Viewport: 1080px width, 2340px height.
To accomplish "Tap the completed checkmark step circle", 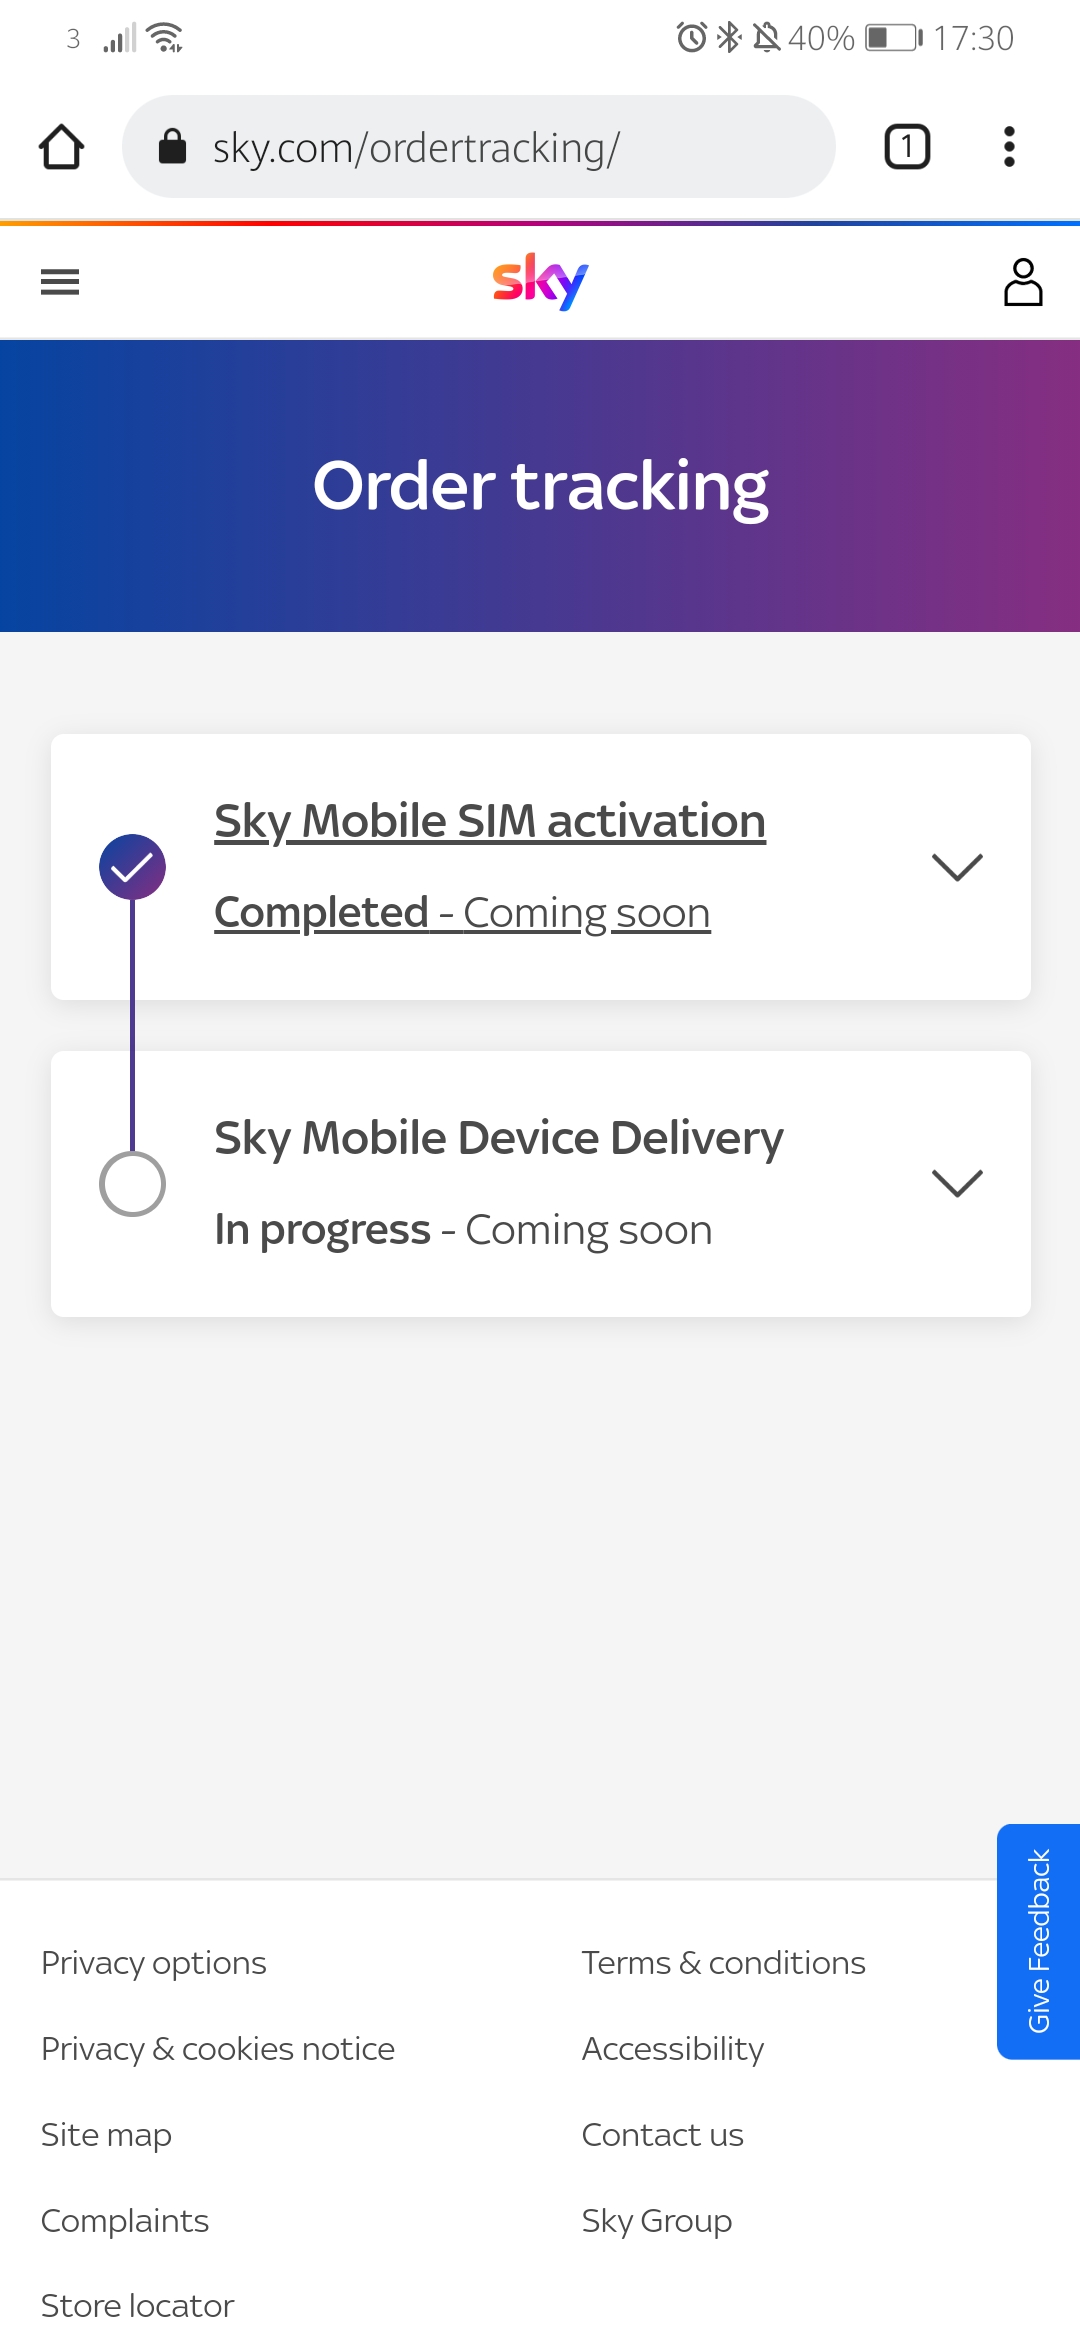I will click(x=132, y=867).
